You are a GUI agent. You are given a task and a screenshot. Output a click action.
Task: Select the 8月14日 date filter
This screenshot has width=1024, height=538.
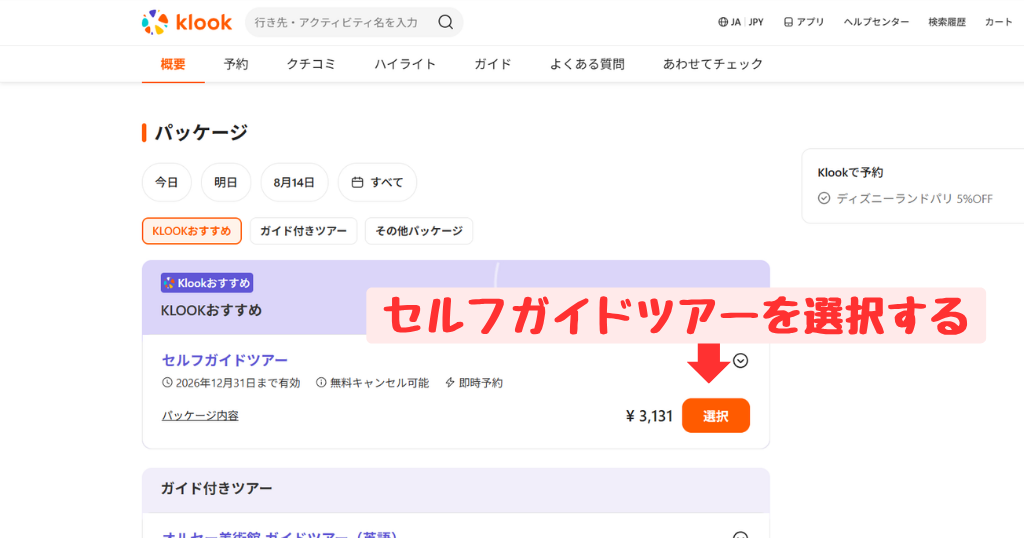294,182
